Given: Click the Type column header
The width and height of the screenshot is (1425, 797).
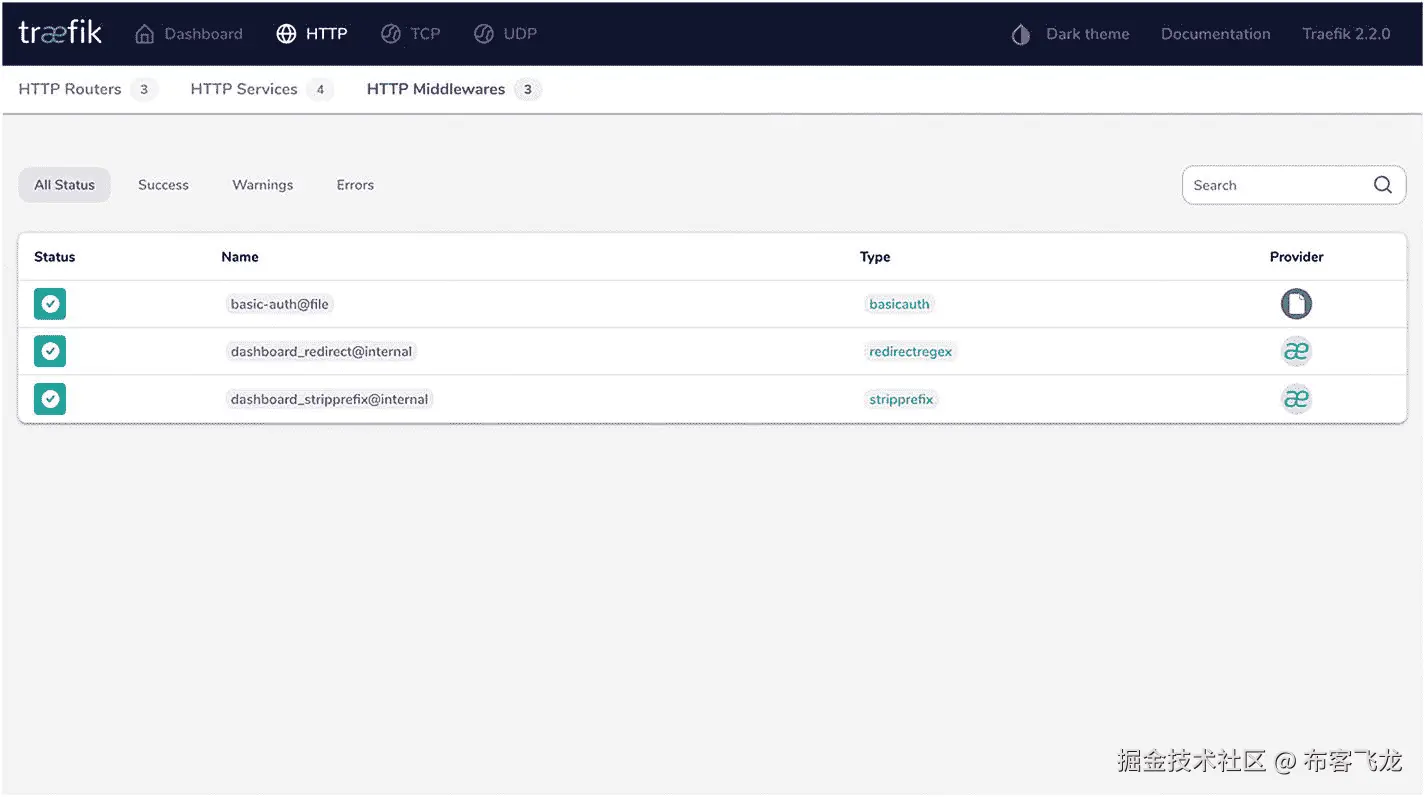Looking at the screenshot, I should (x=875, y=257).
